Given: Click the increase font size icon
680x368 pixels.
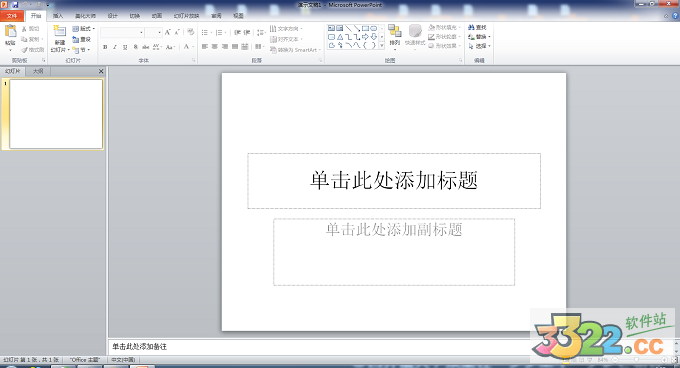Looking at the screenshot, I should pyautogui.click(x=167, y=33).
